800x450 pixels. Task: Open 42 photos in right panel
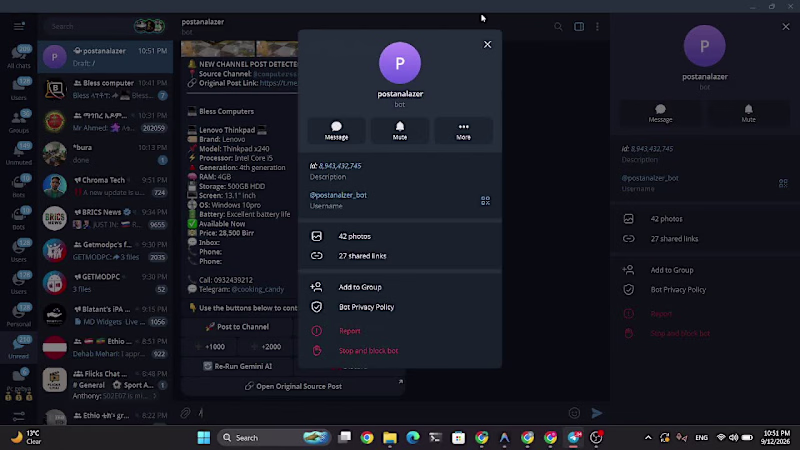tap(705, 219)
